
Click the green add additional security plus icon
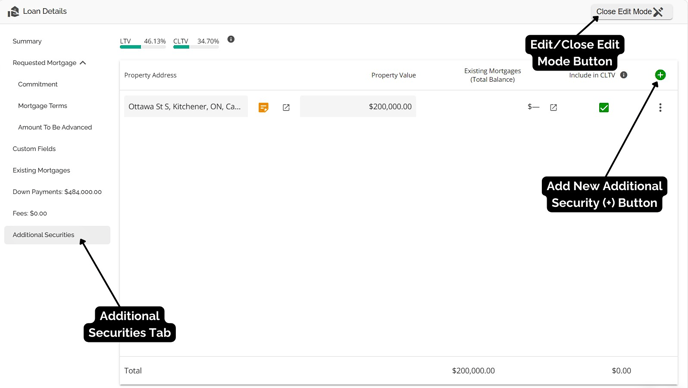(x=660, y=75)
